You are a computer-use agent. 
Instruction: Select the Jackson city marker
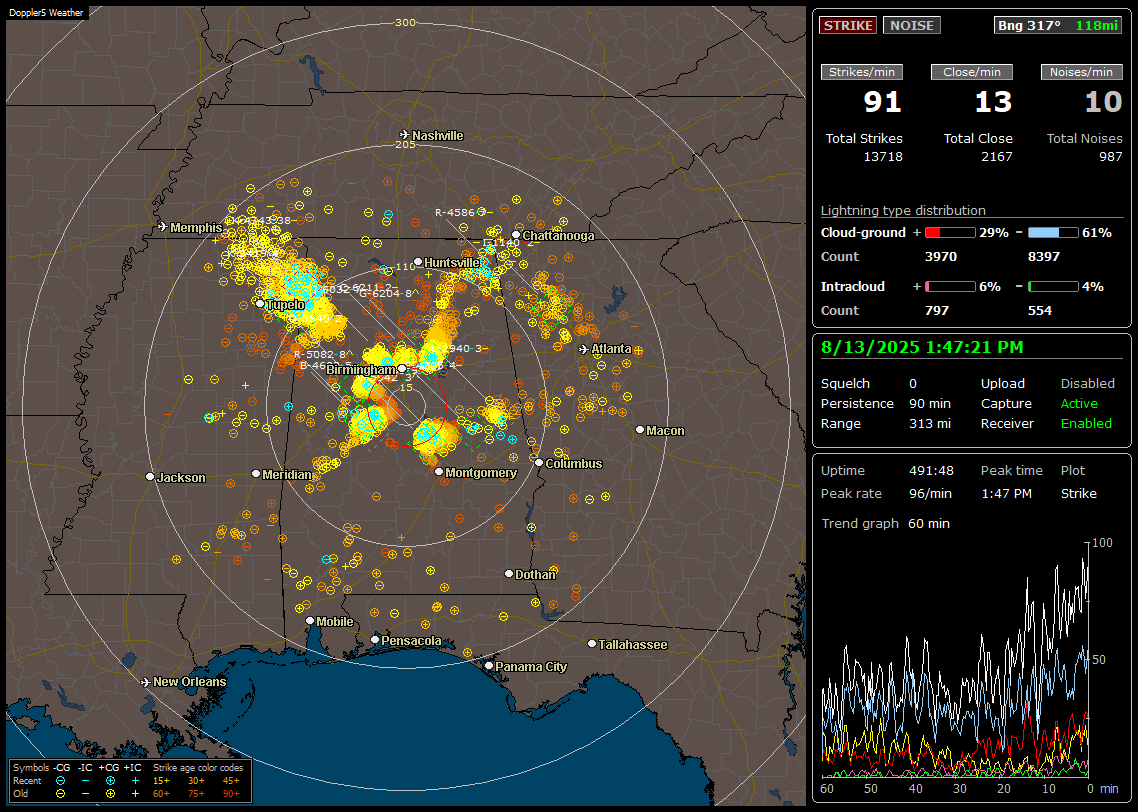tap(150, 477)
